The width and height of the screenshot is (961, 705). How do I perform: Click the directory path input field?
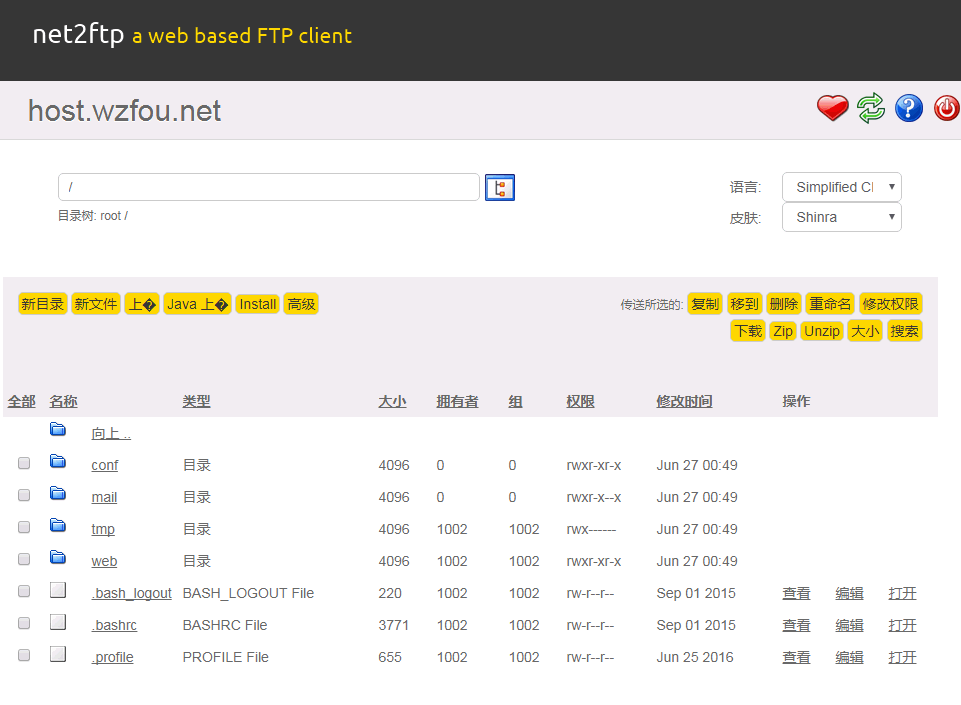click(x=268, y=187)
